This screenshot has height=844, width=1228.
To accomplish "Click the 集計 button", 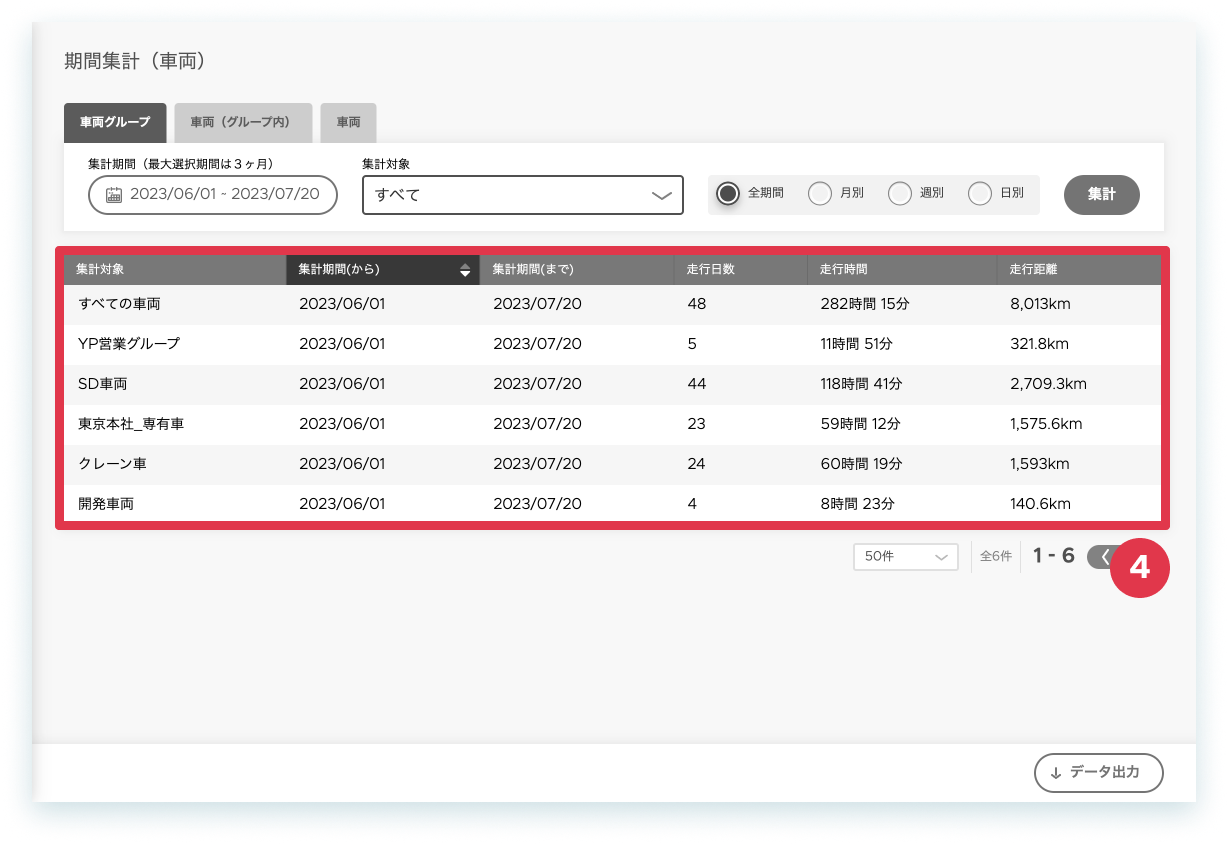I will pyautogui.click(x=1102, y=195).
